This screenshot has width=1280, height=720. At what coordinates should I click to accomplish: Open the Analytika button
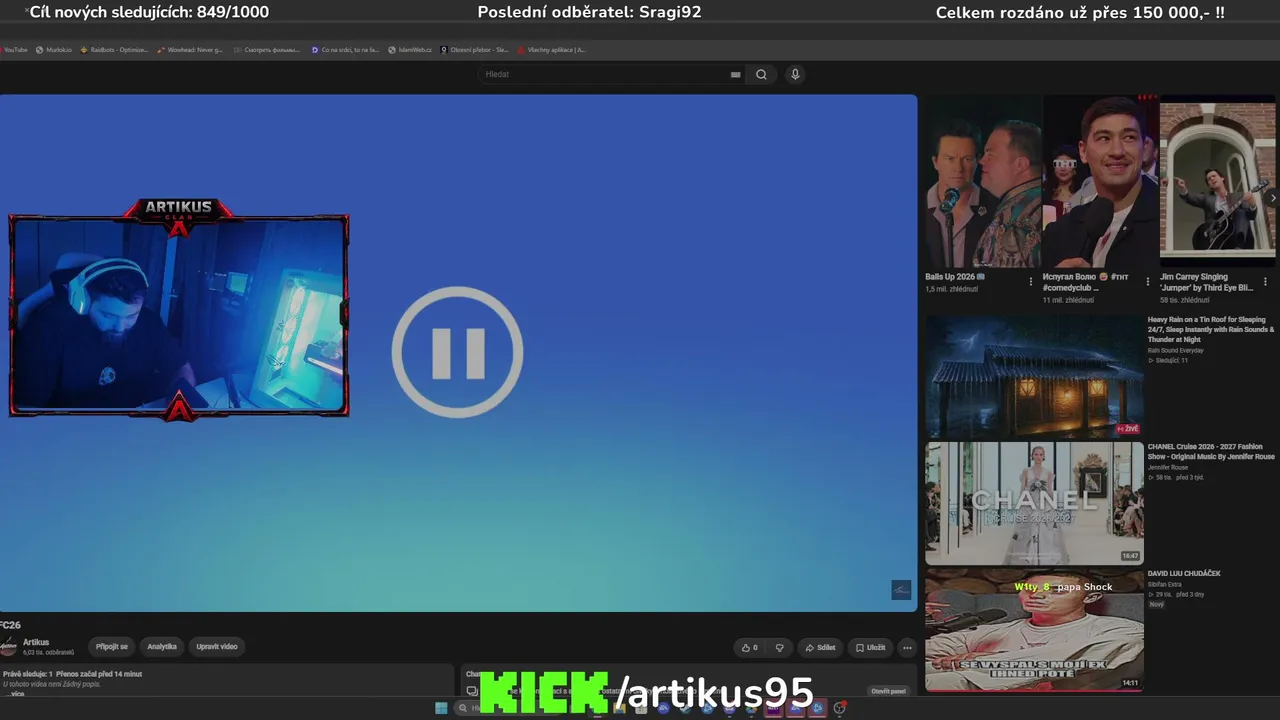pyautogui.click(x=162, y=647)
